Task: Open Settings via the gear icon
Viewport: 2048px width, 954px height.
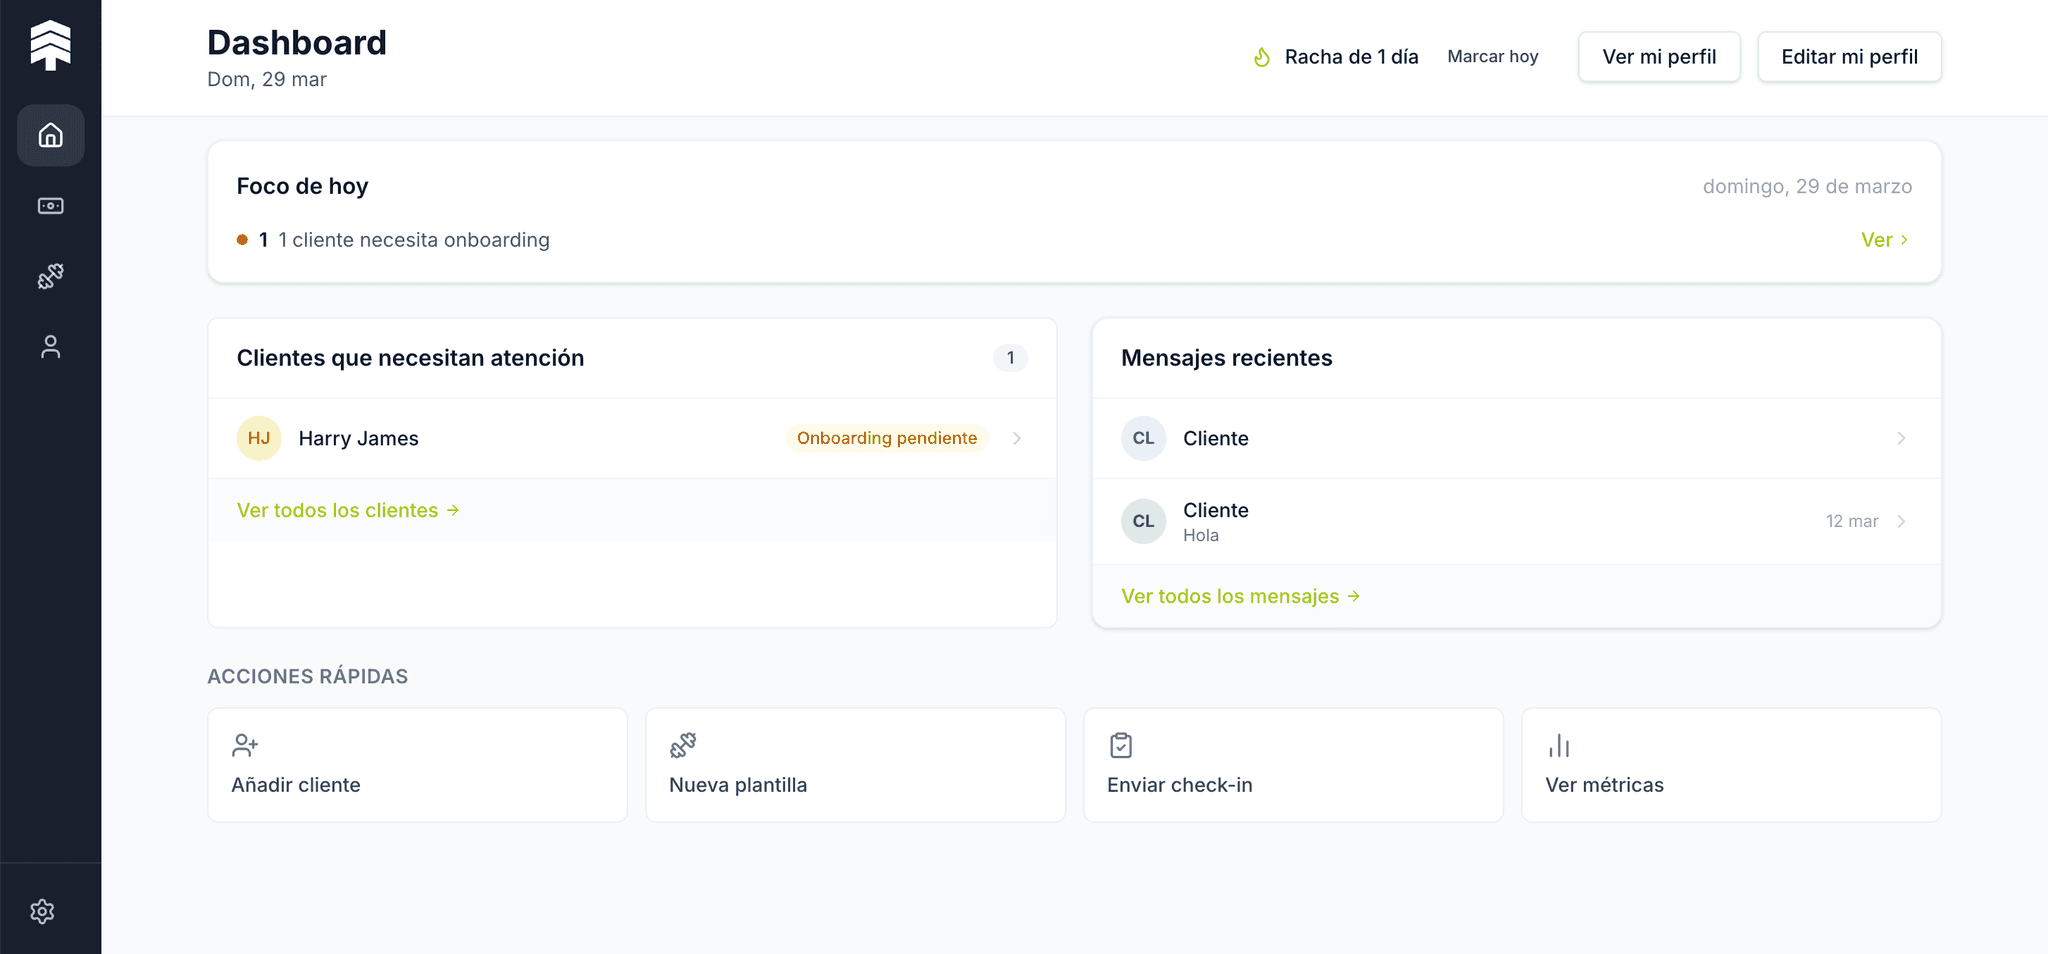Action: (x=42, y=911)
